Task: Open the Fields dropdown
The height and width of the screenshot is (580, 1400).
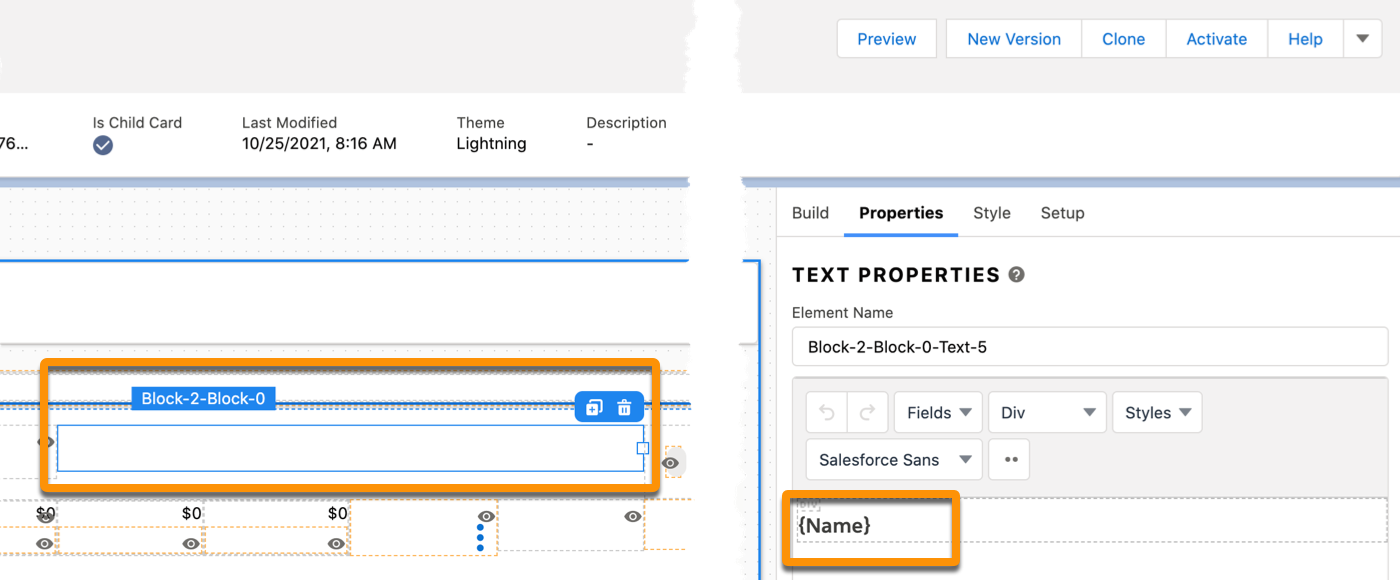Action: click(938, 412)
